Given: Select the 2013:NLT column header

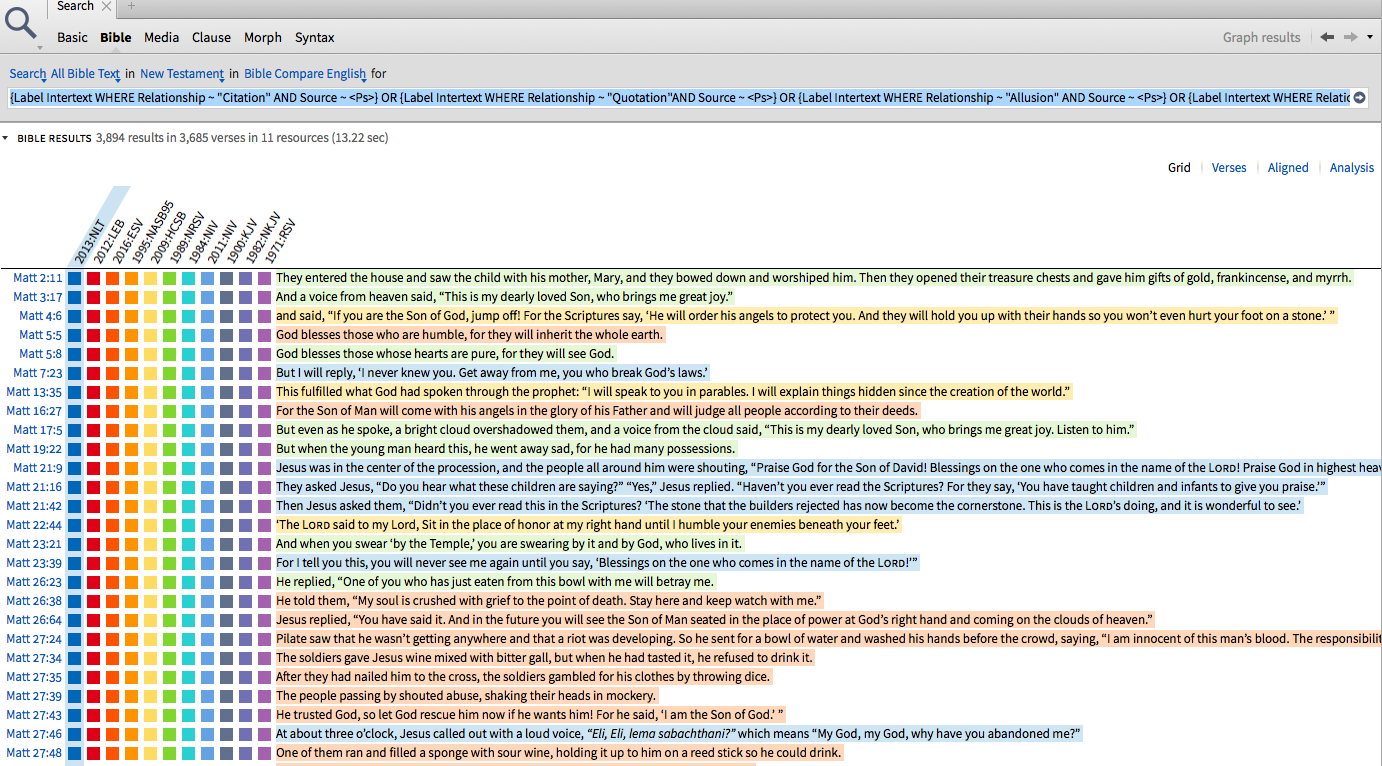Looking at the screenshot, I should point(90,240).
